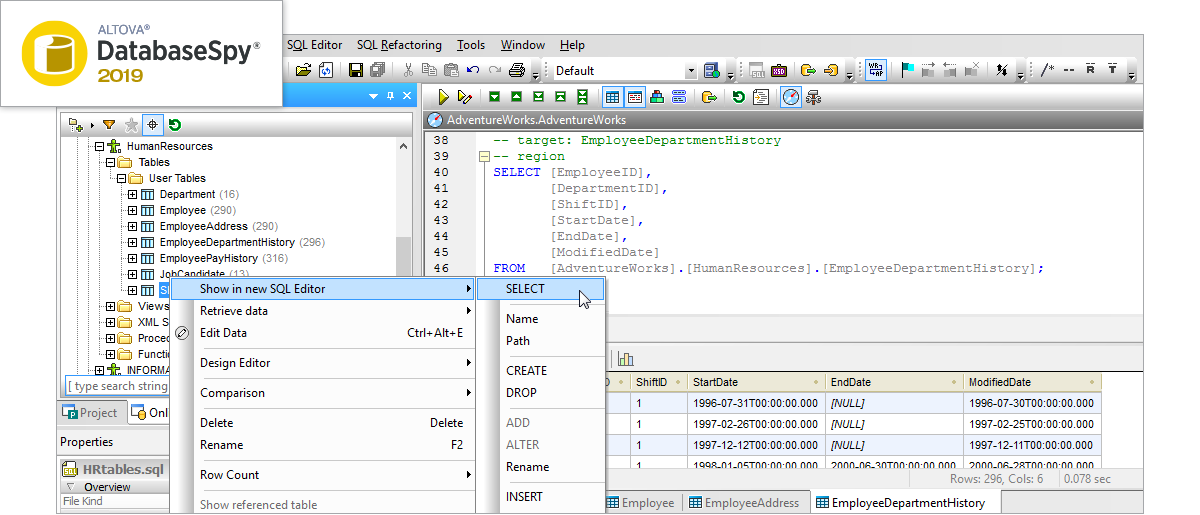
Task: Close the browser panel with X
Action: (406, 96)
